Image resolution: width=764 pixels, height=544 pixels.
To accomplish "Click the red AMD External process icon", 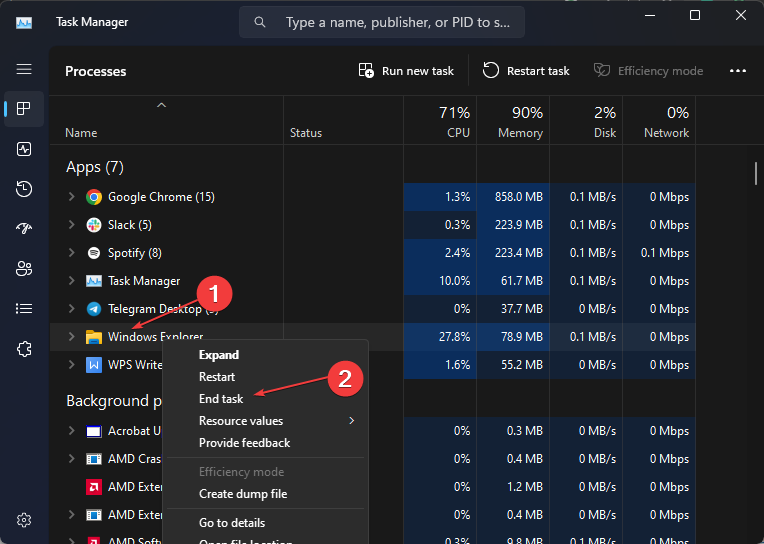I will (94, 486).
